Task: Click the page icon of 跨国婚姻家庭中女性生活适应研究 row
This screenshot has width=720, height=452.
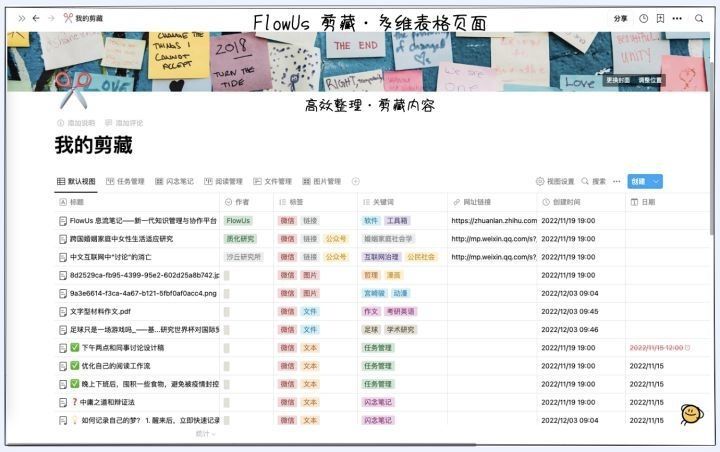Action: pos(63,239)
